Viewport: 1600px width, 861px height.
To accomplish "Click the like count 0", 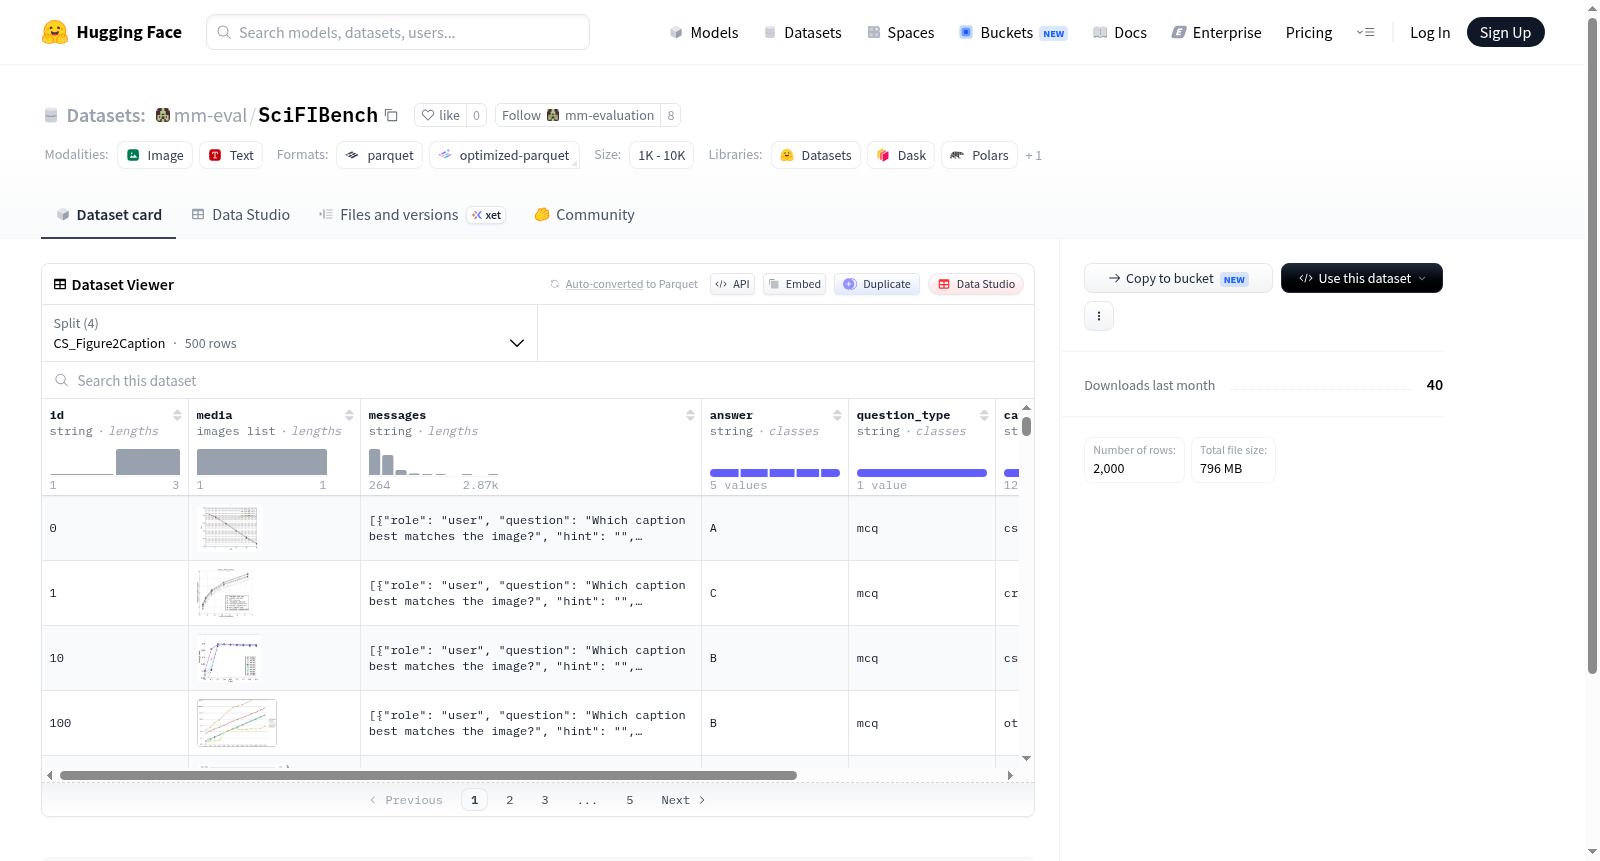I will coord(477,115).
